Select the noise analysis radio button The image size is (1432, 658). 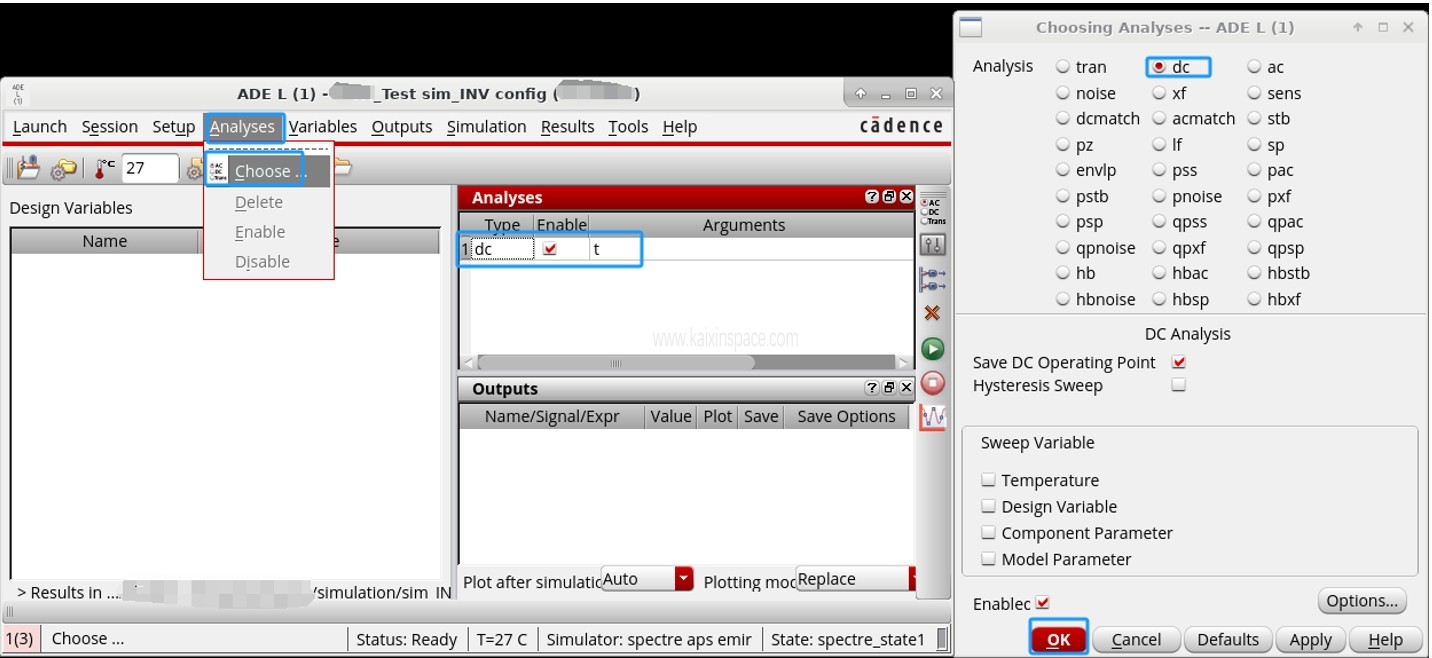tap(1063, 93)
